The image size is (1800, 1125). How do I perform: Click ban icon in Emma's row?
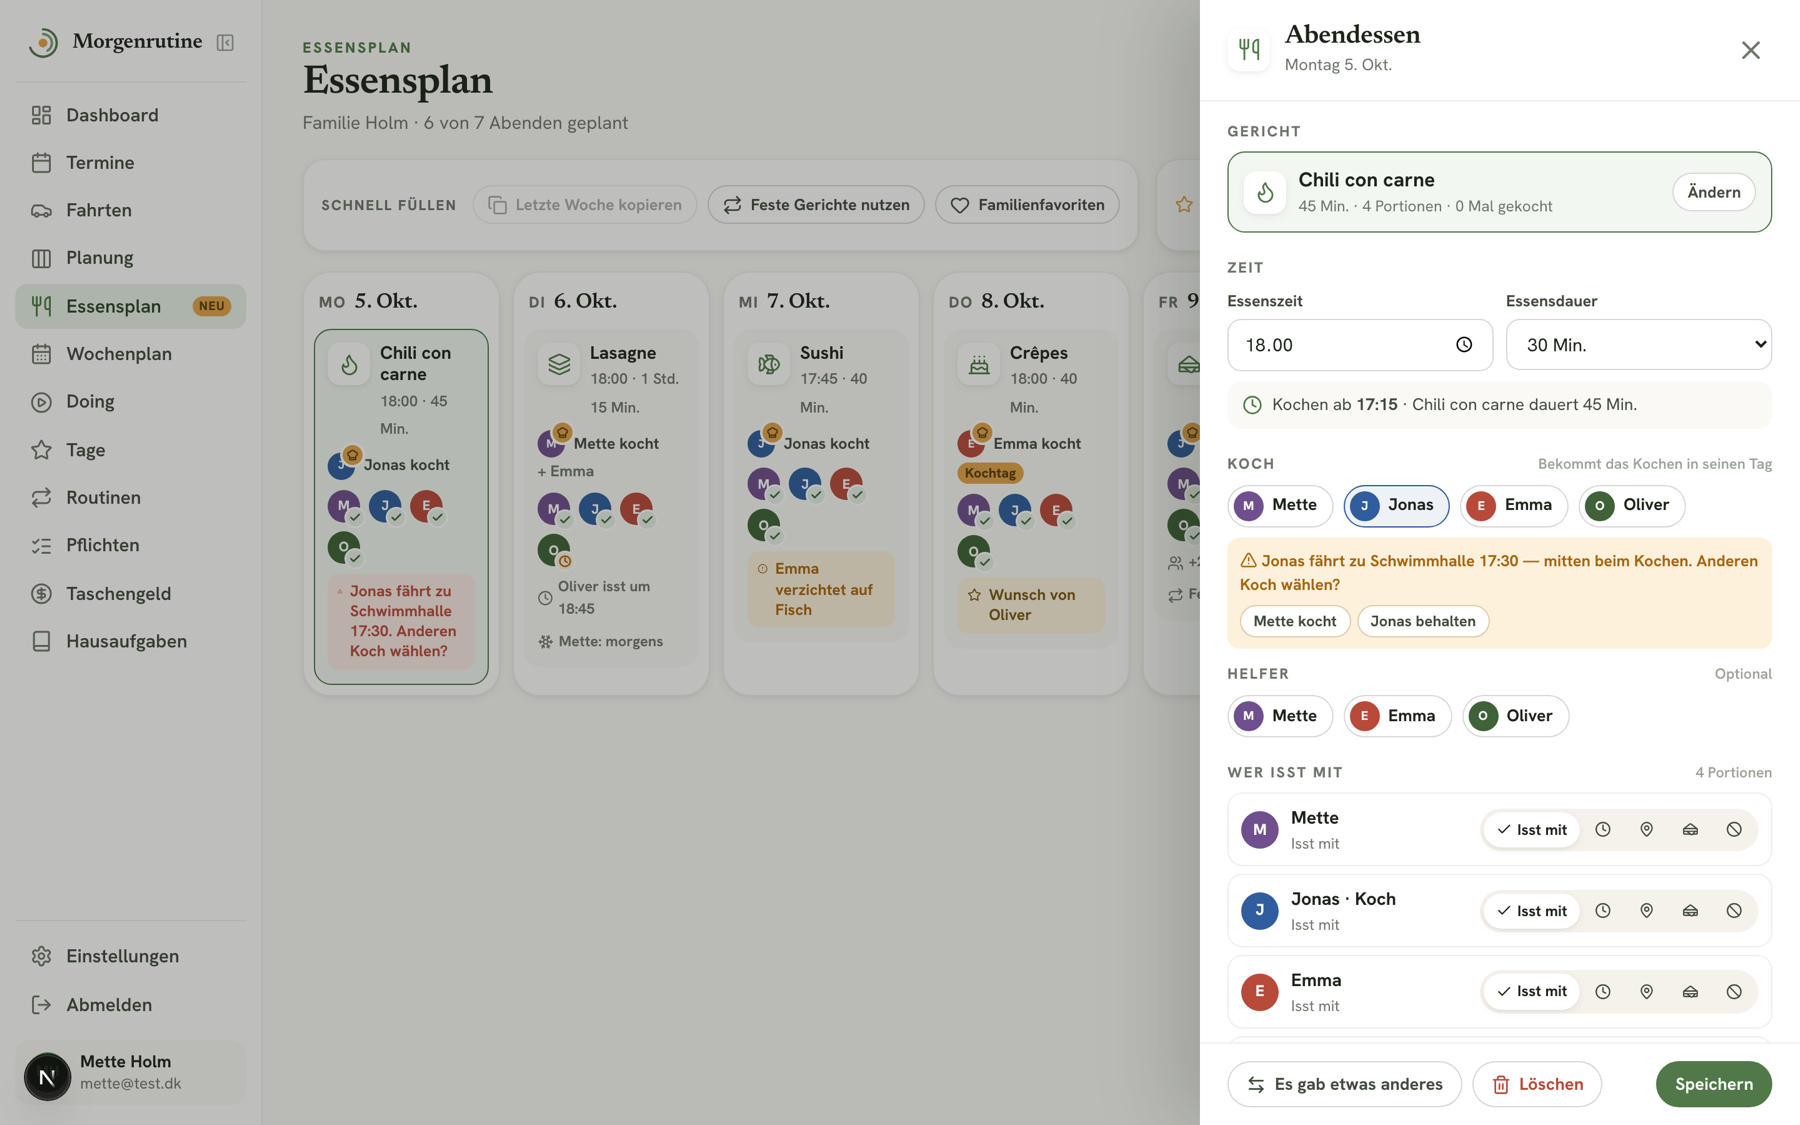pos(1734,992)
